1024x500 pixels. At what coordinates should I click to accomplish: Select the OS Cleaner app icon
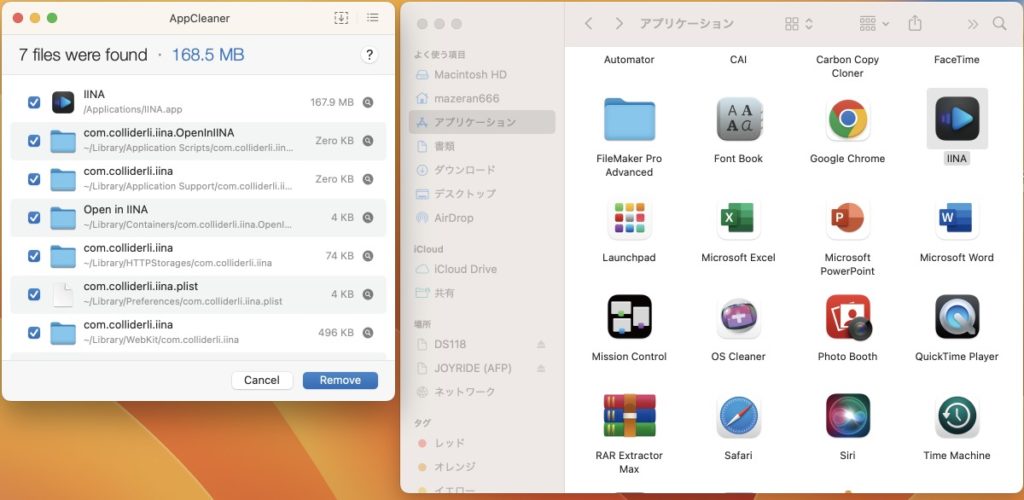coord(739,317)
